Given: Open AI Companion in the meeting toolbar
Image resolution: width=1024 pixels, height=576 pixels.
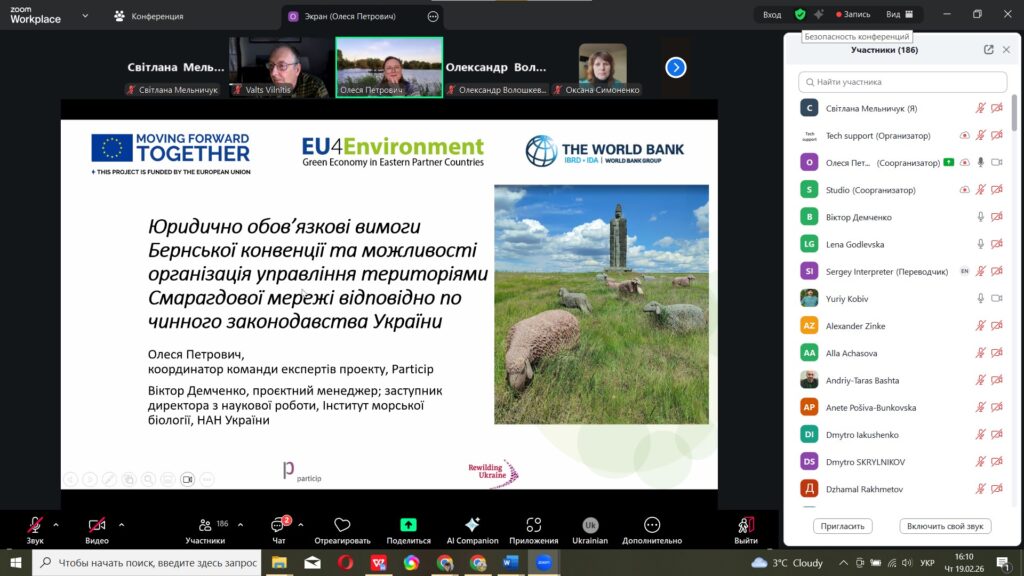Looking at the screenshot, I should (x=472, y=526).
